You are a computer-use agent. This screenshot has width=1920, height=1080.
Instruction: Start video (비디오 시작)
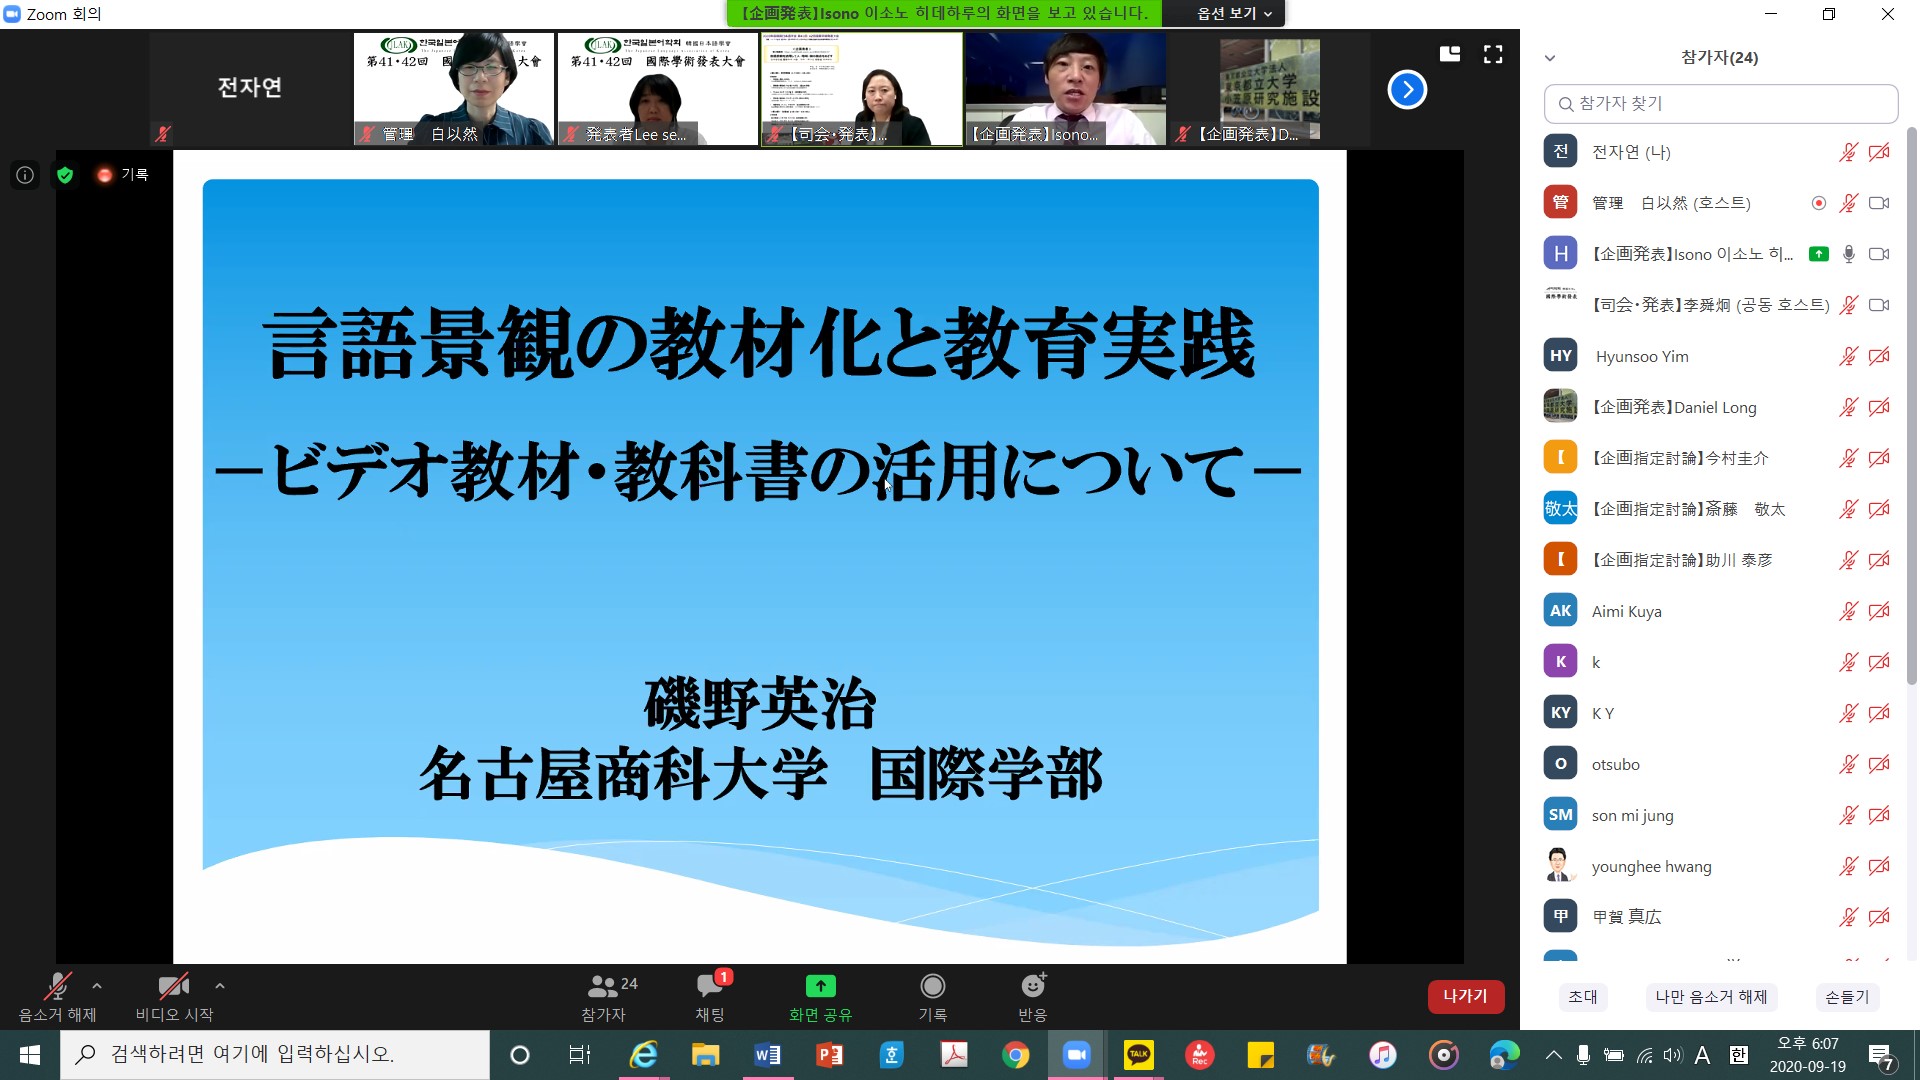point(174,988)
